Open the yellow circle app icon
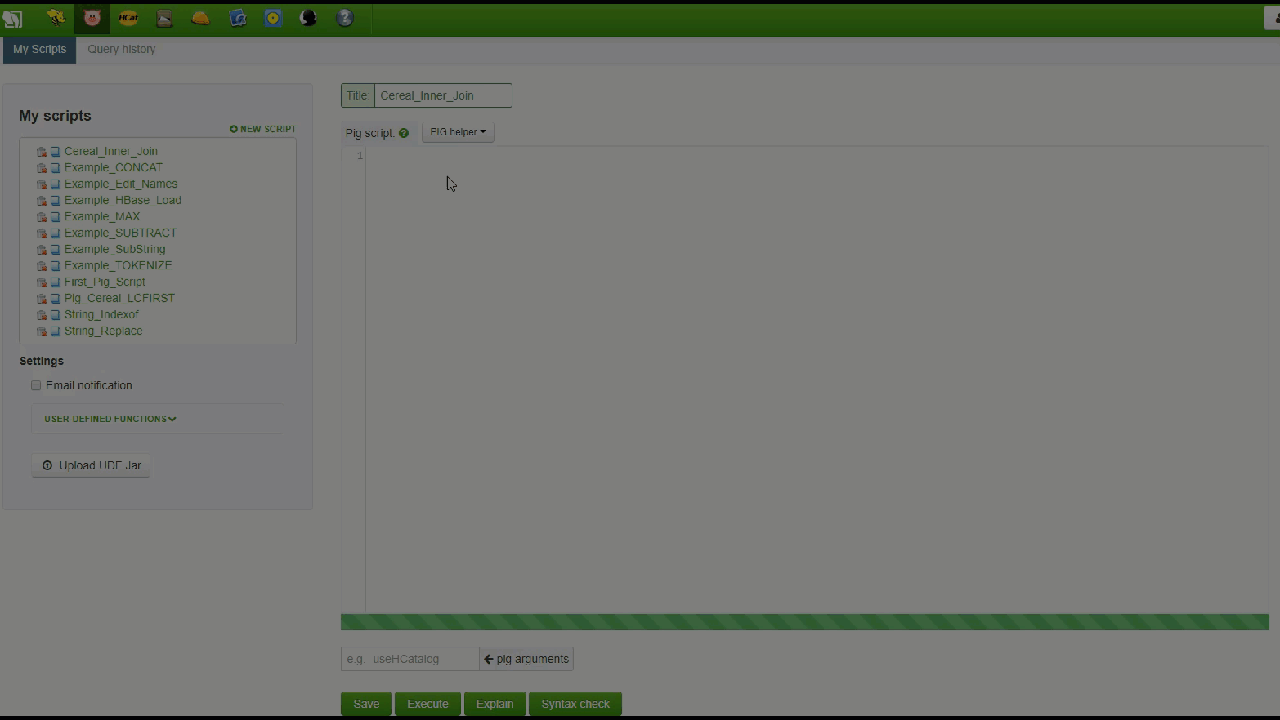 tap(273, 18)
